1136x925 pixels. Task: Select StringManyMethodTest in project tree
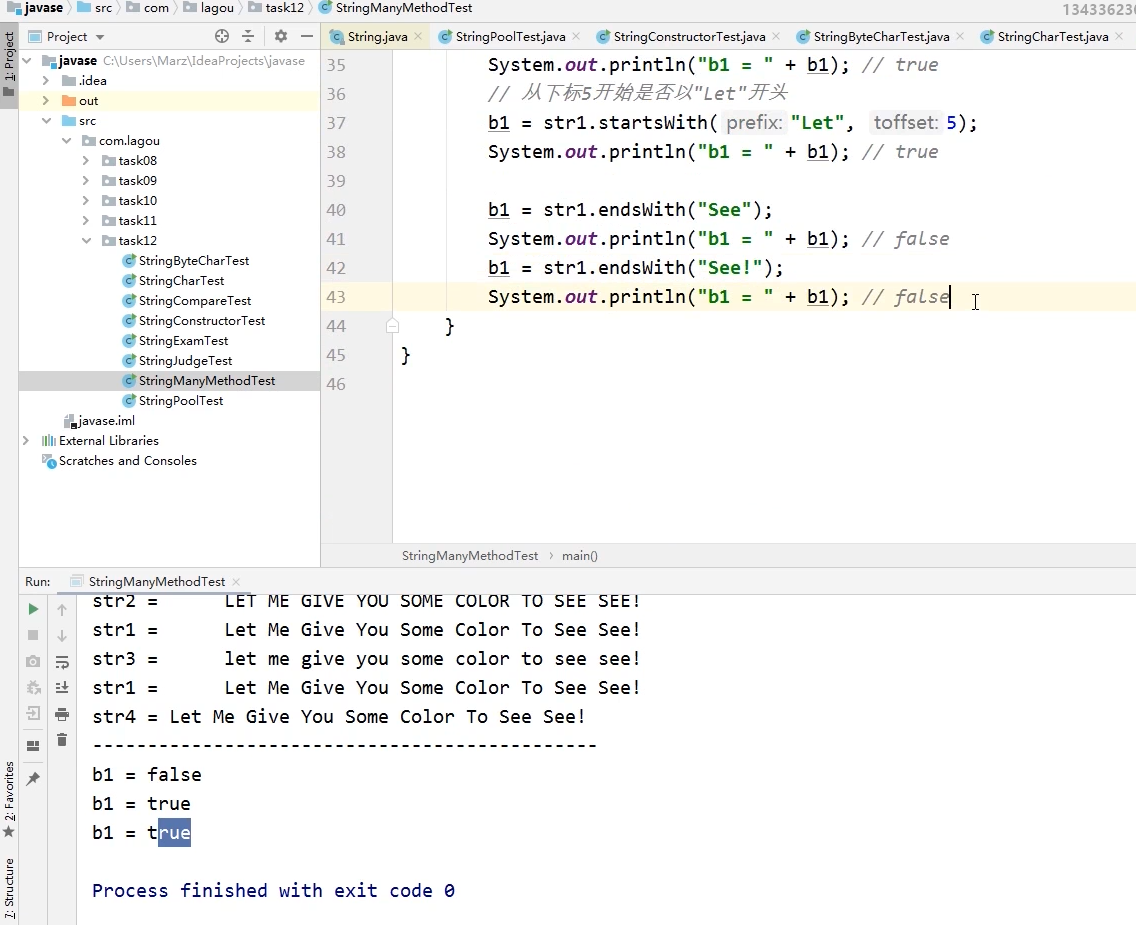[x=206, y=380]
